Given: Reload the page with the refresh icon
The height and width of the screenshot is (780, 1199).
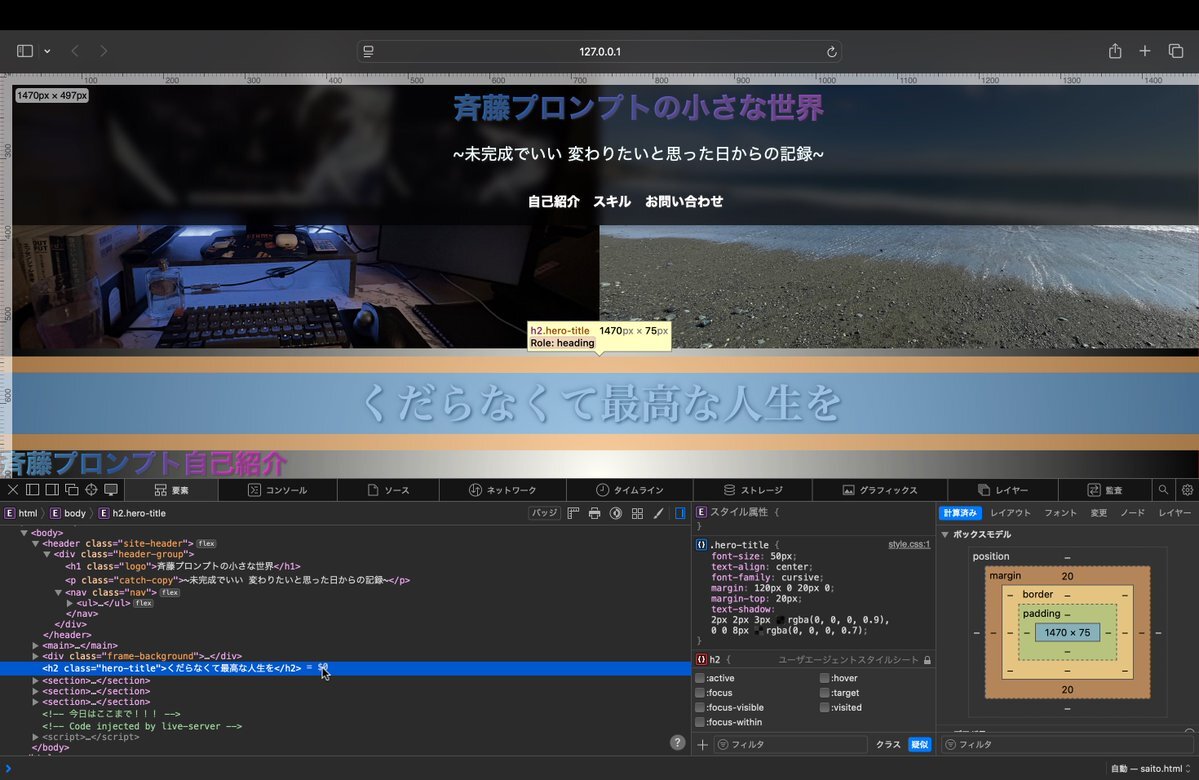Looking at the screenshot, I should (831, 52).
